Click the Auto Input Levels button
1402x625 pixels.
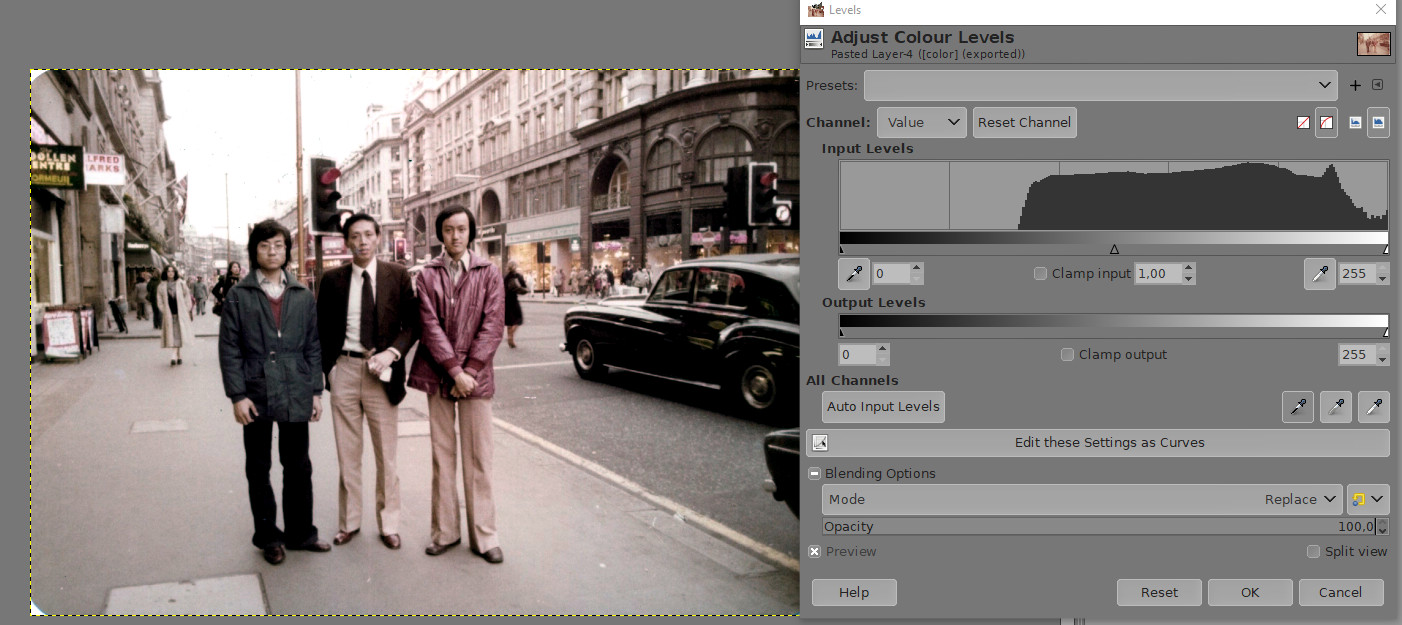pyautogui.click(x=883, y=407)
